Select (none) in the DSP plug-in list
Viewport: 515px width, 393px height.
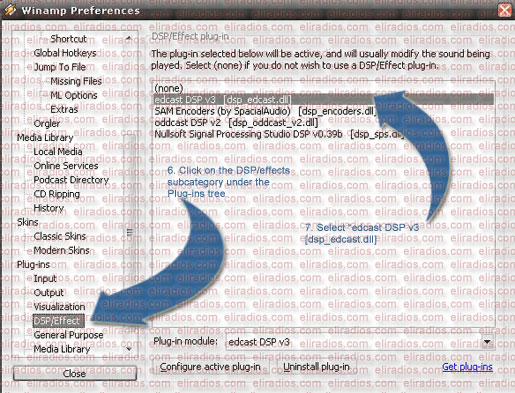tap(169, 88)
